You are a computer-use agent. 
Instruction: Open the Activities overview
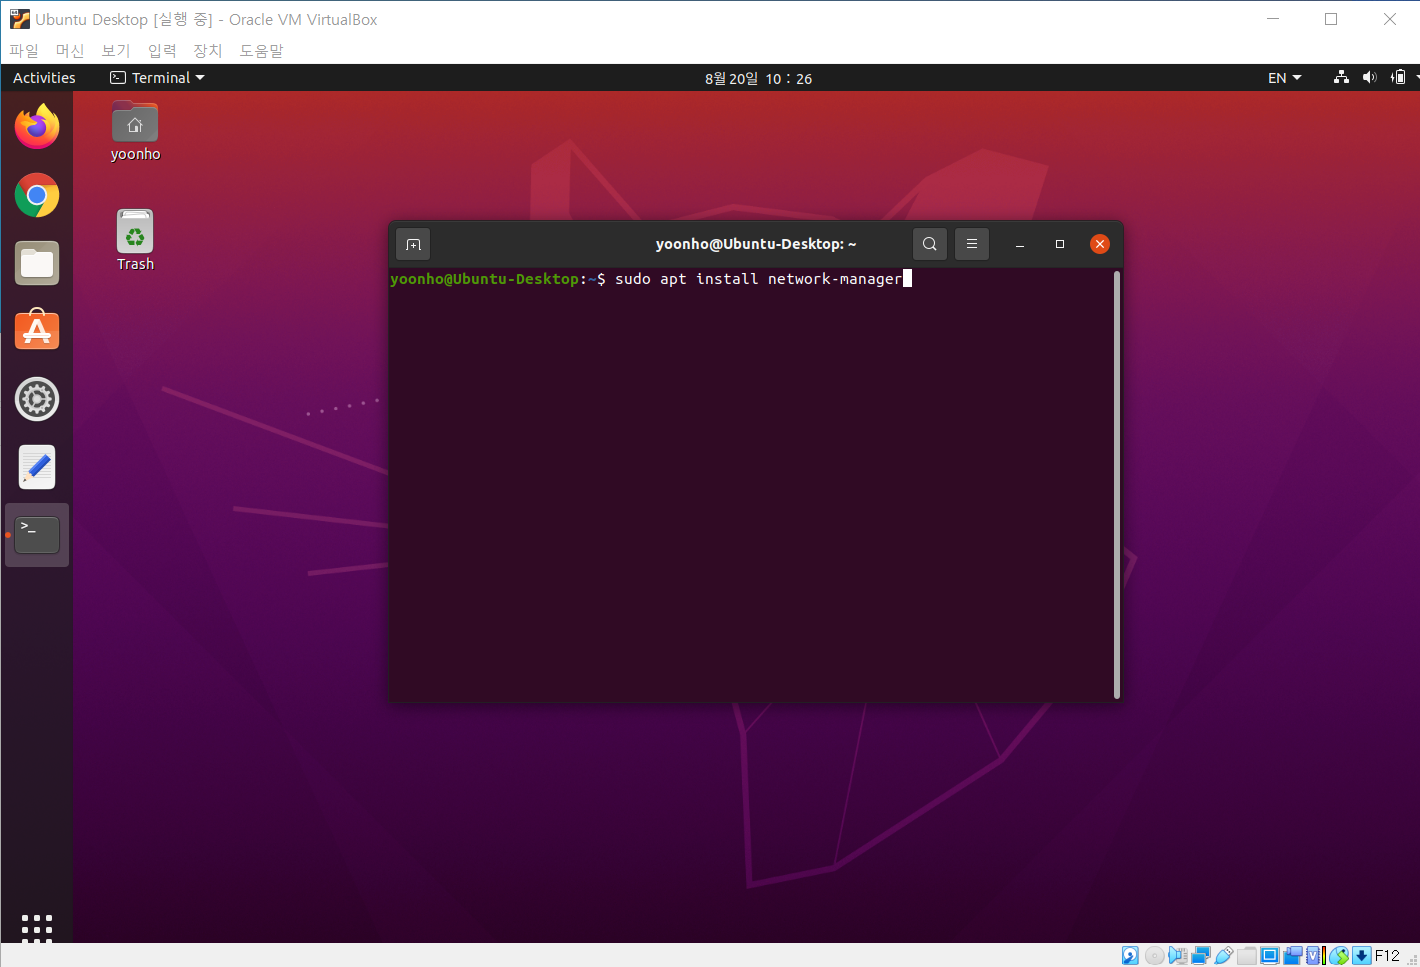tap(44, 77)
